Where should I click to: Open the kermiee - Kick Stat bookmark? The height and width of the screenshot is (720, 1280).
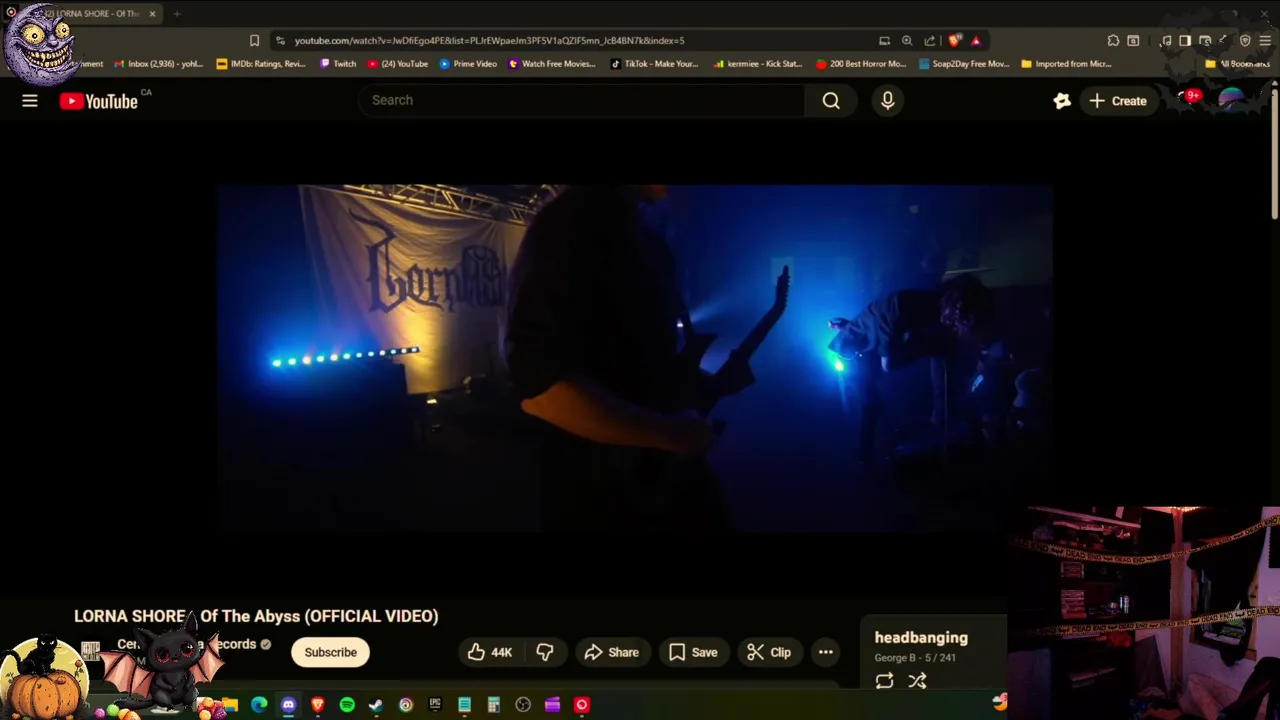point(758,64)
